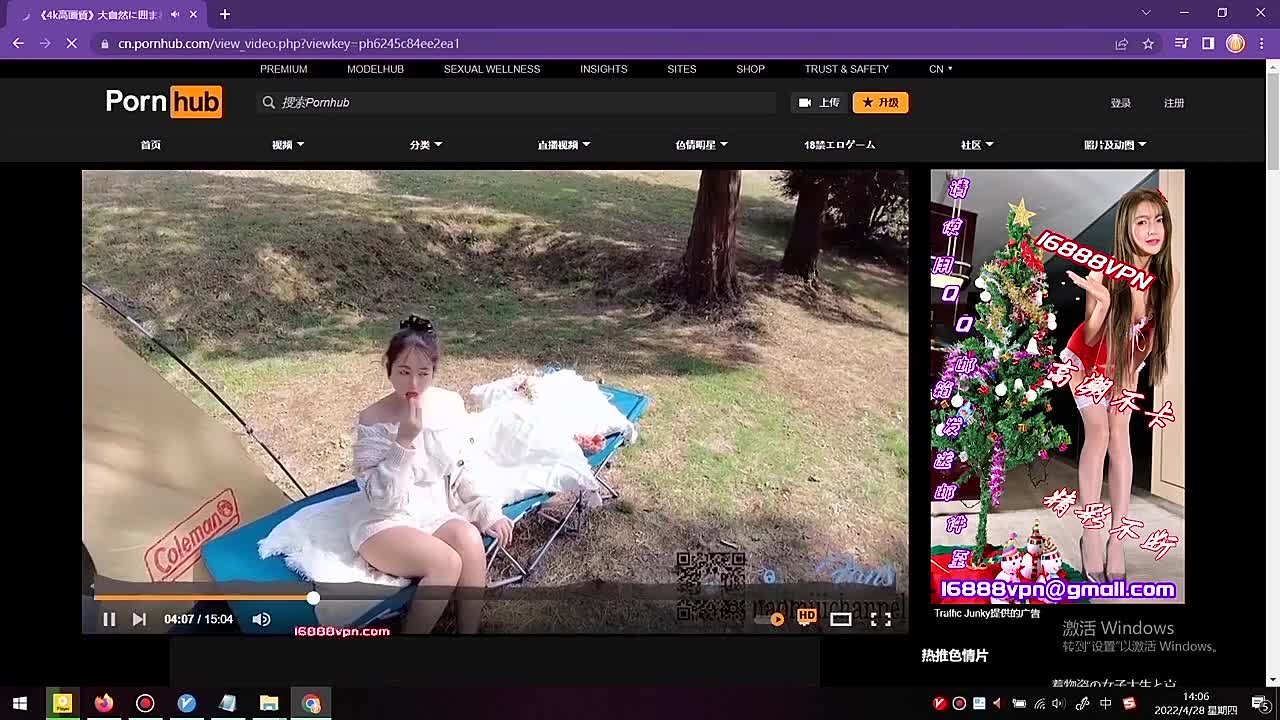Open the 注册 sign-up link
Image resolution: width=1280 pixels, height=720 pixels.
point(1174,103)
